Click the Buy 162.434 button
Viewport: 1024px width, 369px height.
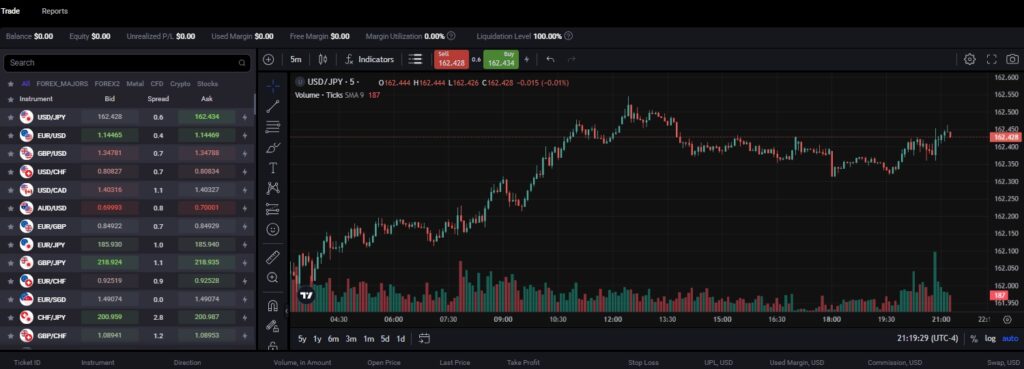click(x=501, y=59)
